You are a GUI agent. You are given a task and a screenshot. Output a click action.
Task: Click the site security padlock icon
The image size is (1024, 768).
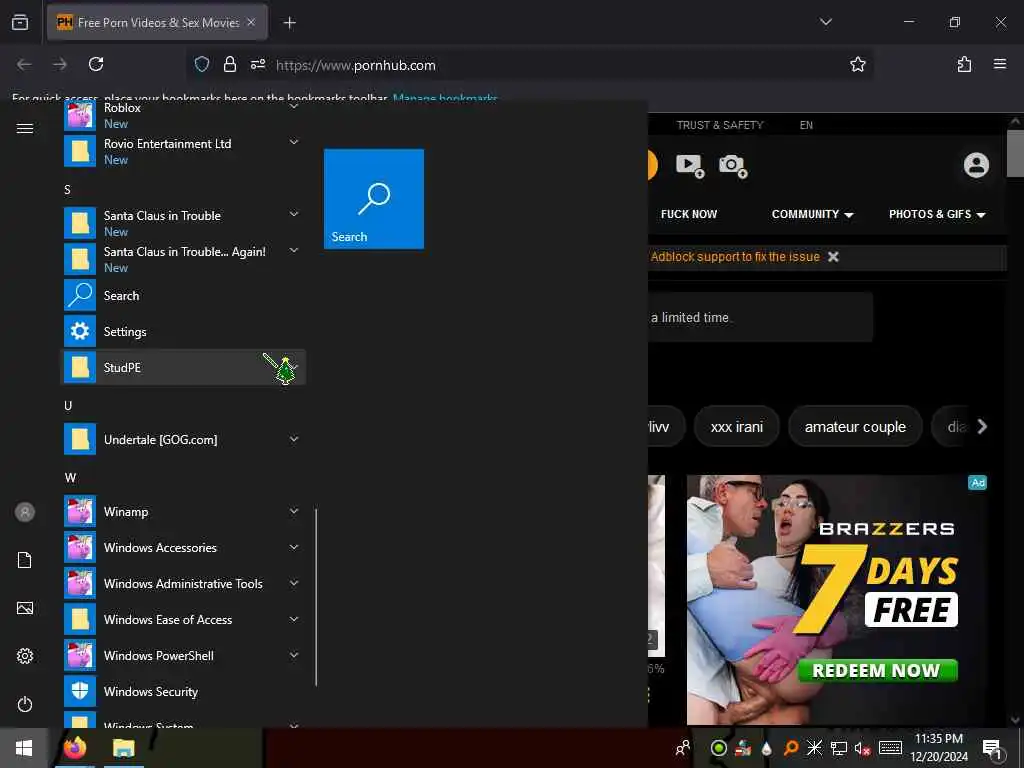[x=230, y=64]
